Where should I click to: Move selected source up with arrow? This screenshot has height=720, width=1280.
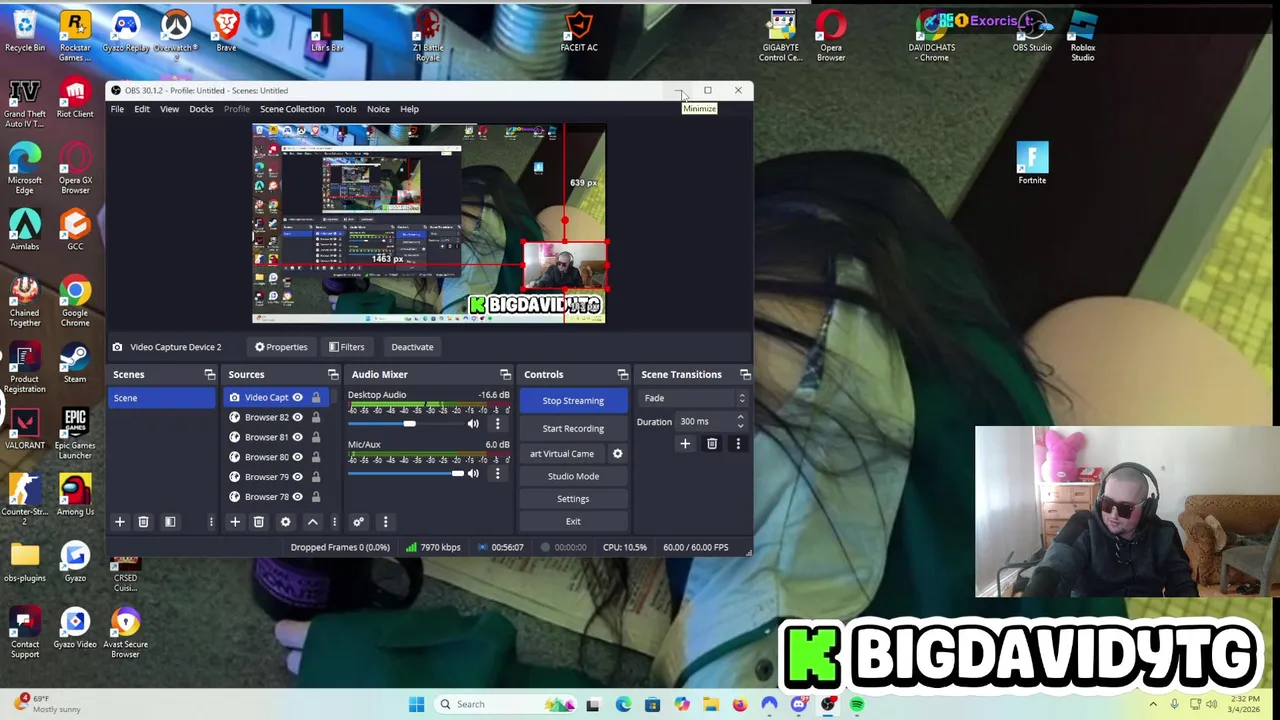coord(312,522)
